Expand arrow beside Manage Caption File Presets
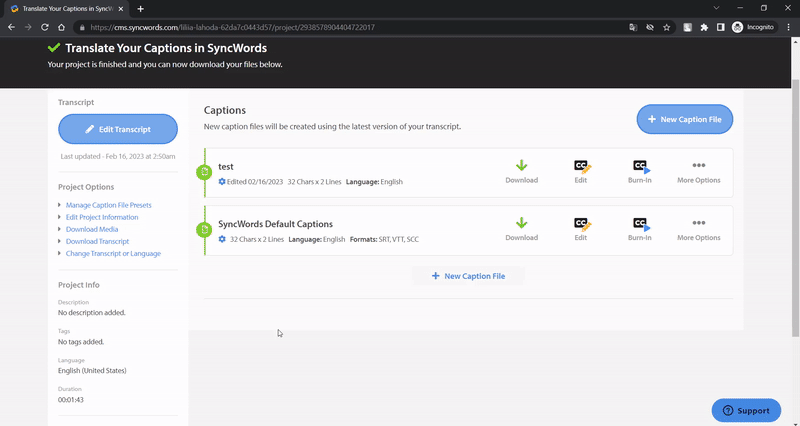 pos(60,205)
